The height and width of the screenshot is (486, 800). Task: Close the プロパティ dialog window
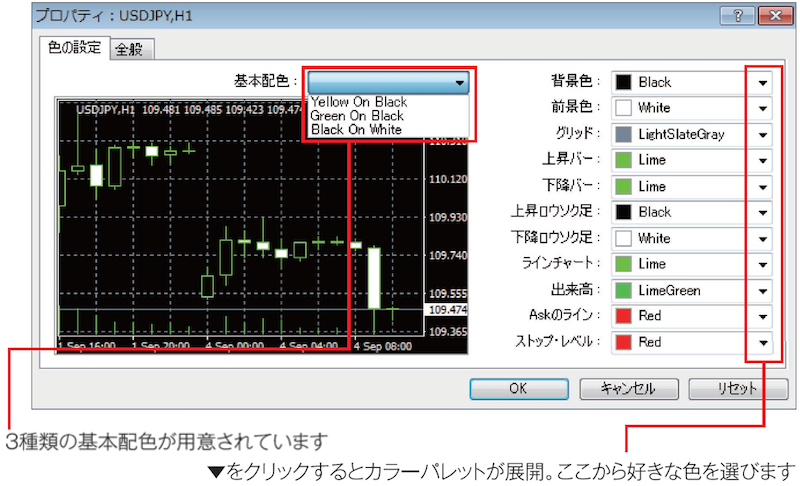775,16
